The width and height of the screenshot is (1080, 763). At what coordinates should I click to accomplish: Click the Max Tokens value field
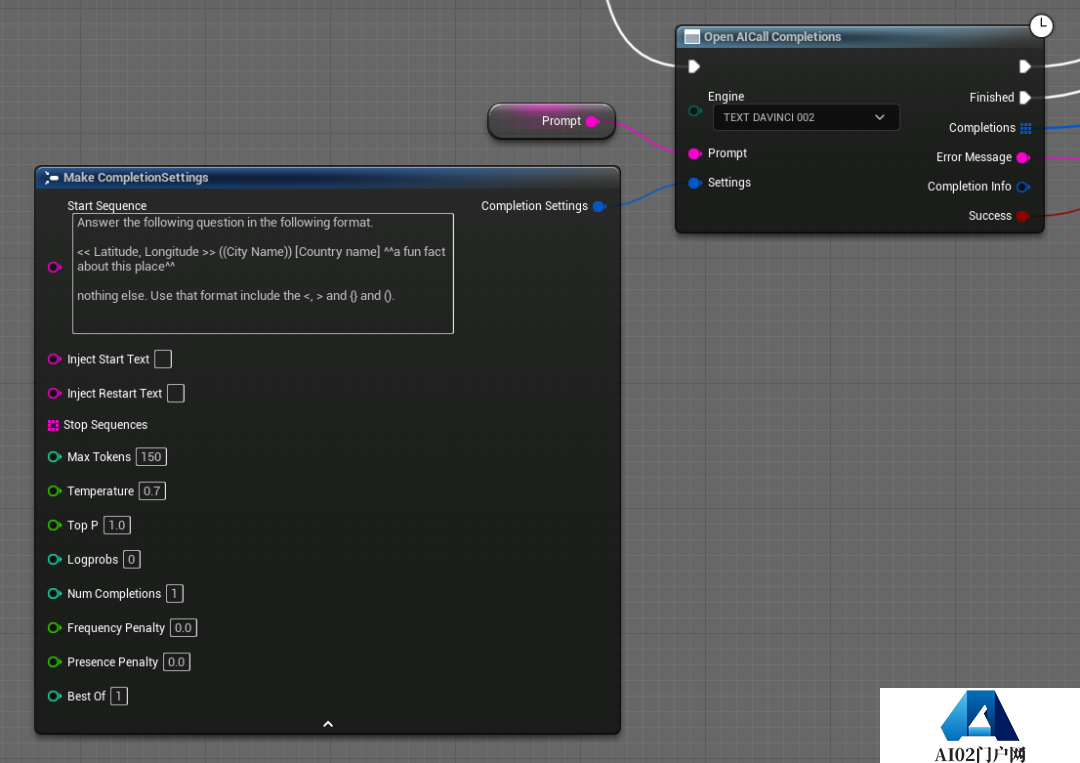click(151, 457)
